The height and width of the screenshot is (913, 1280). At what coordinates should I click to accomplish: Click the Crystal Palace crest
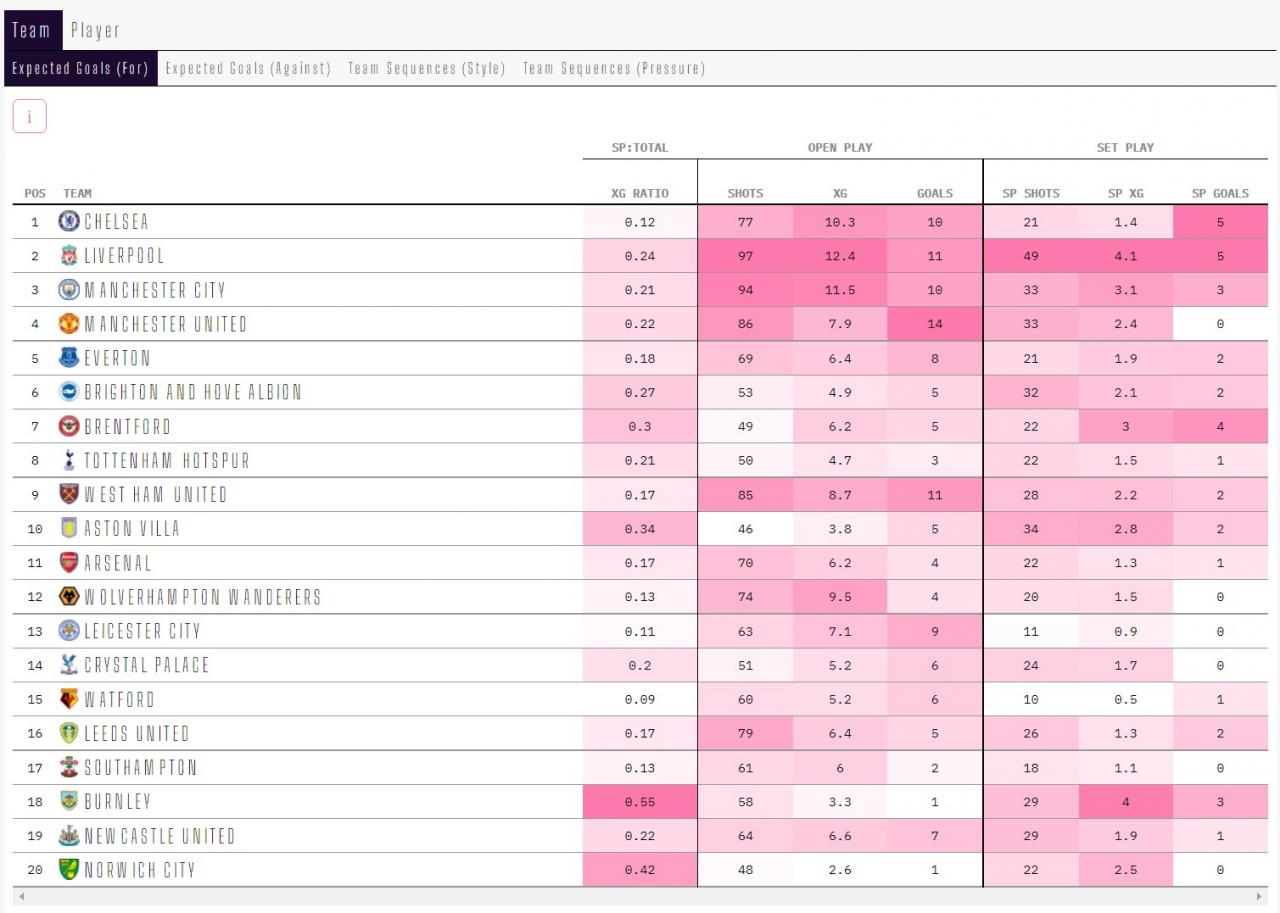(x=68, y=665)
